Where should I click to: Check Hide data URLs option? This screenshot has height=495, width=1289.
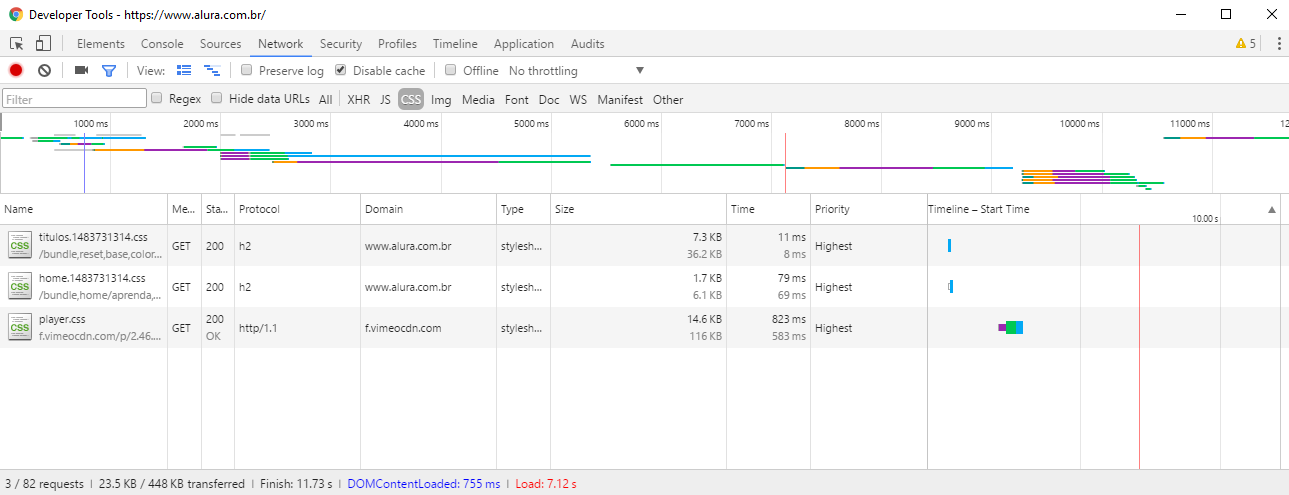[217, 98]
